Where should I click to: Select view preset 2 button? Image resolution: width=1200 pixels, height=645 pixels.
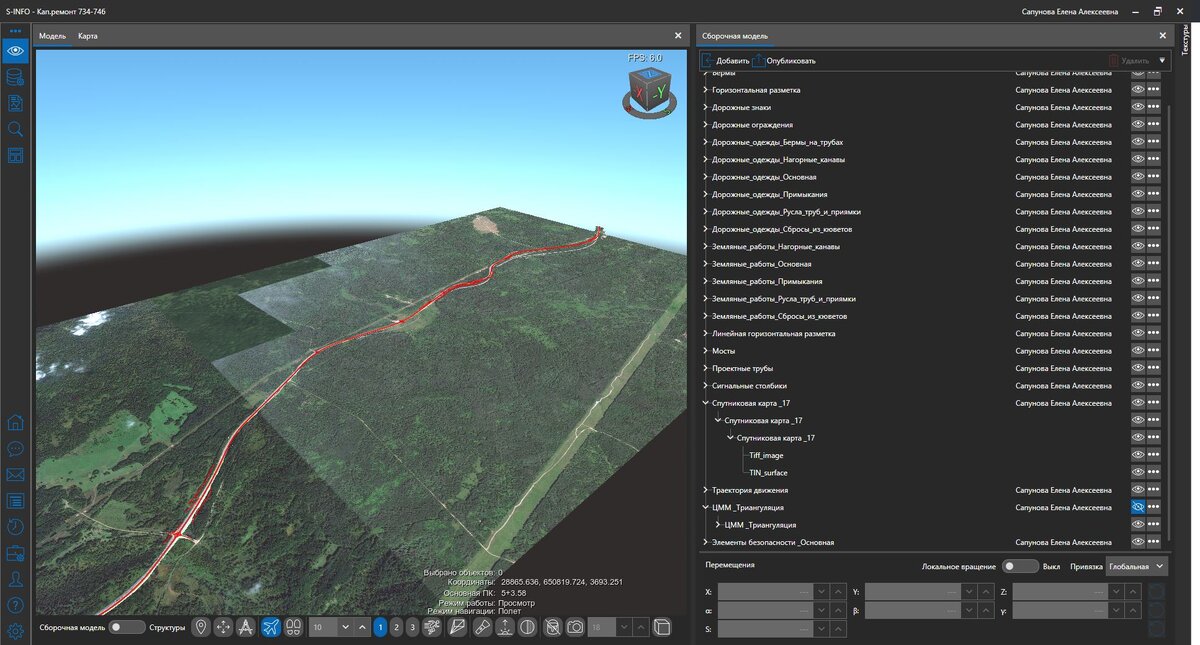(x=396, y=627)
